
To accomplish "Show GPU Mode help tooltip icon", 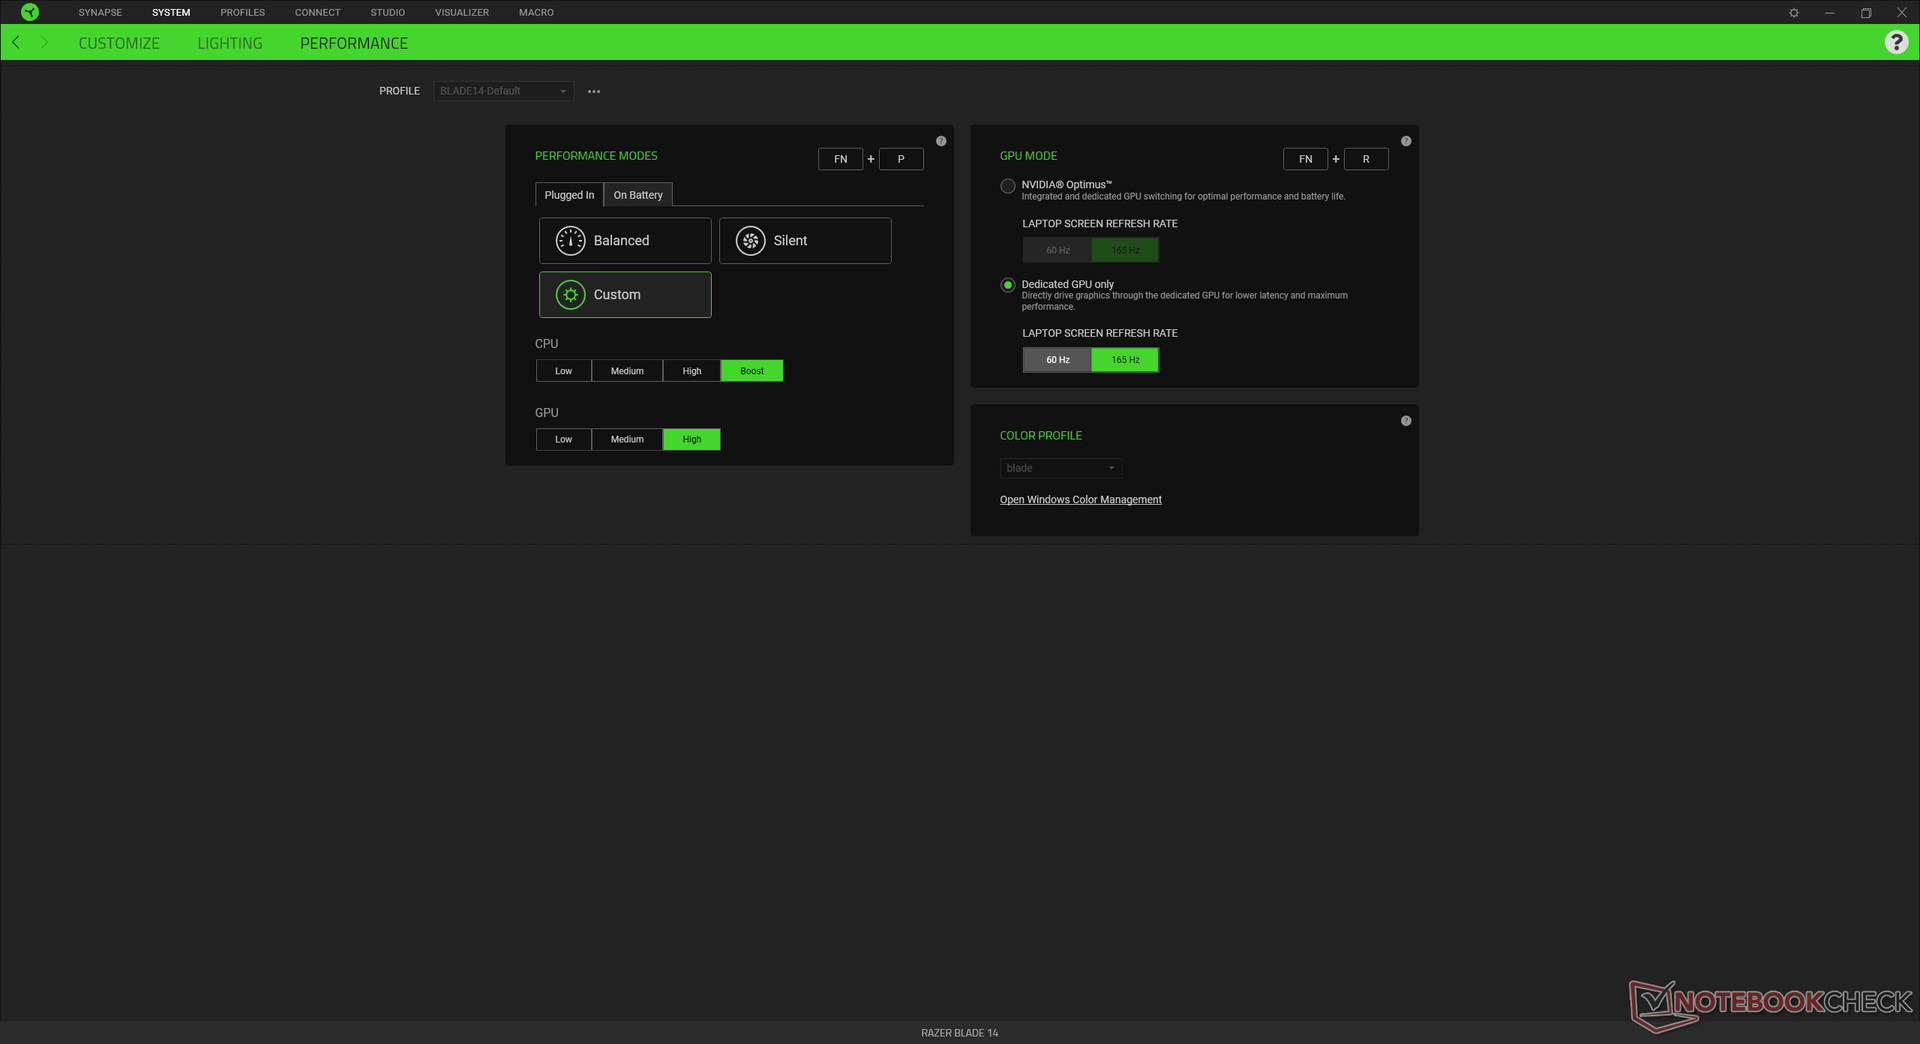I will click(1406, 141).
